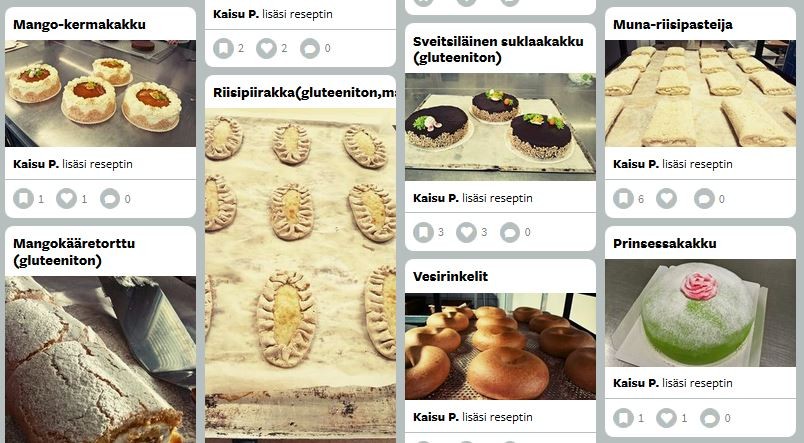Open the Mango-kermakakku cakes photo
Viewport: 804px width, 443px height.
tap(100, 93)
